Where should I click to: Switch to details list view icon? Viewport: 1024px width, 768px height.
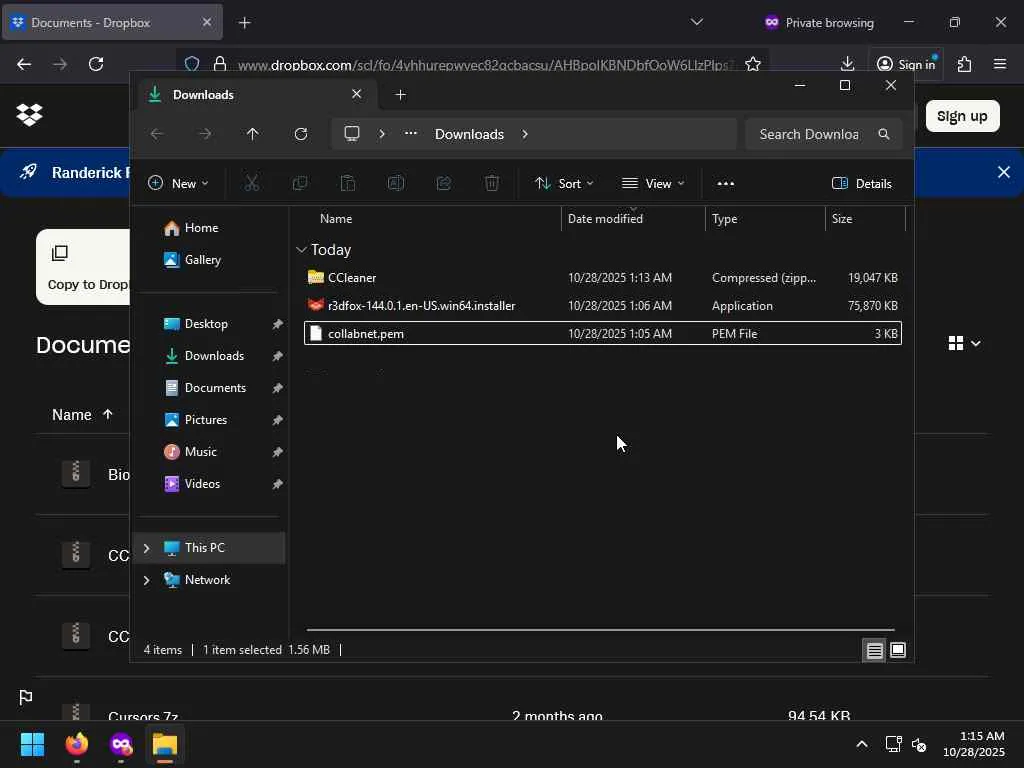(x=874, y=650)
